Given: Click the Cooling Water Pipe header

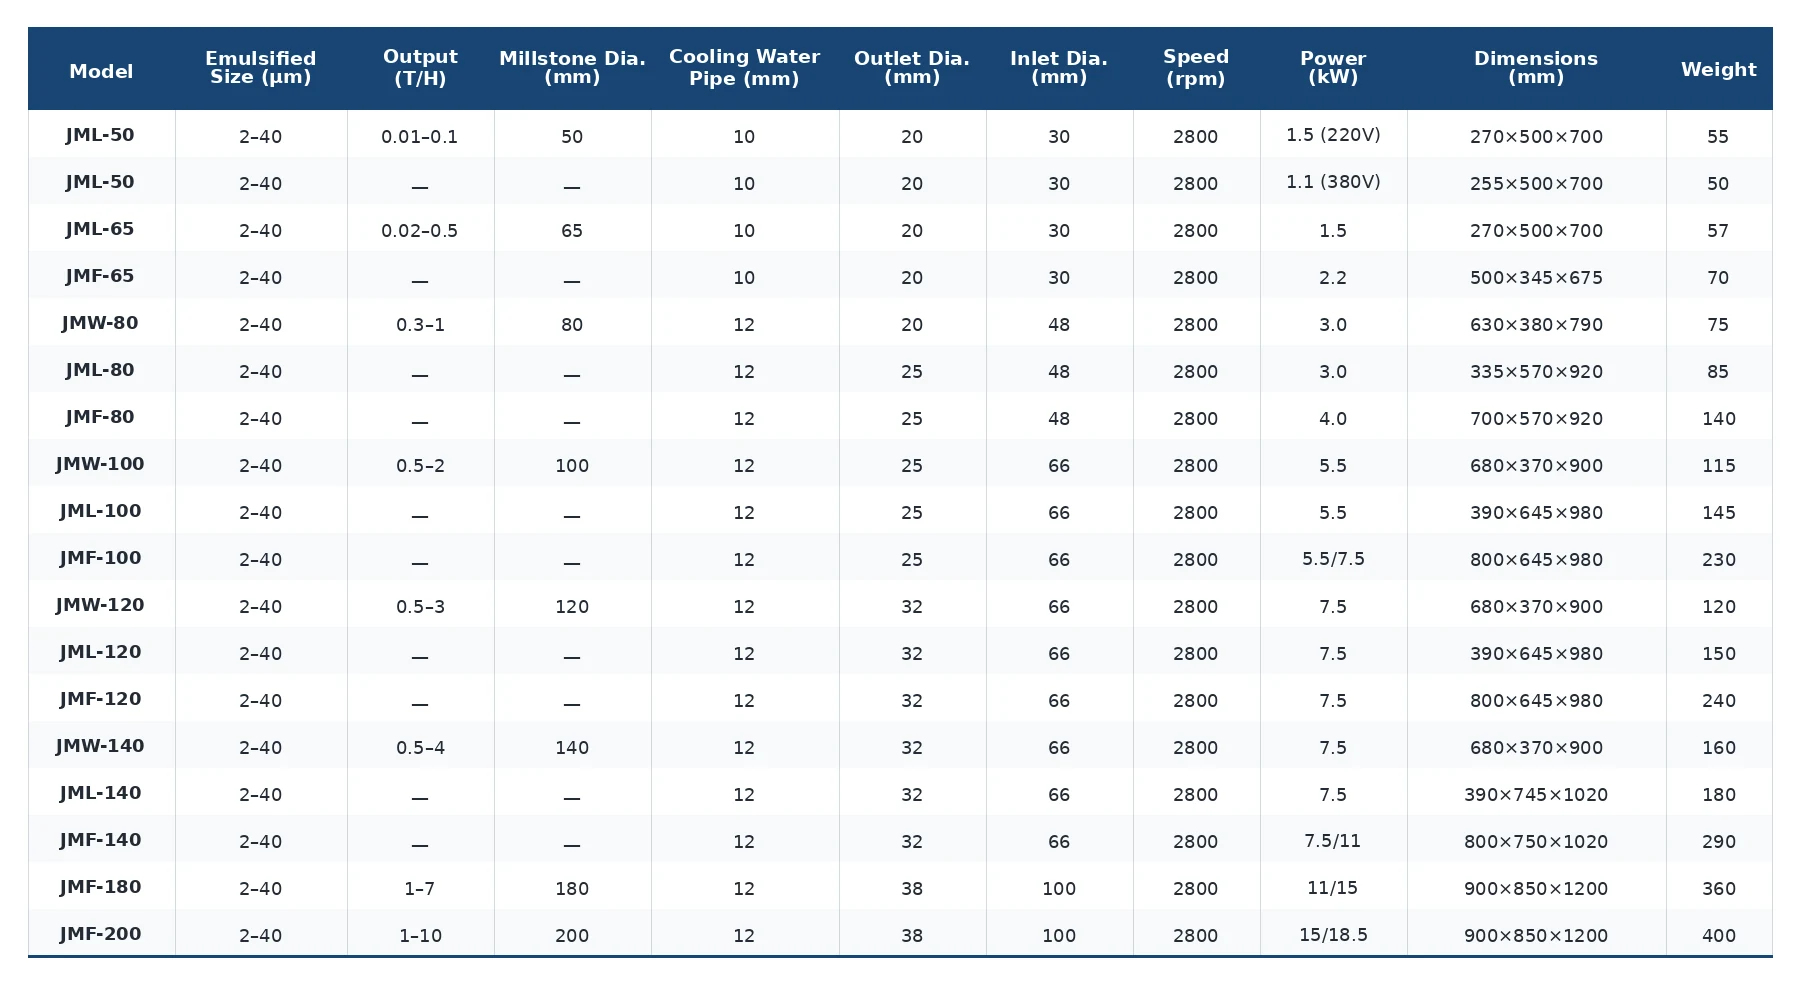Looking at the screenshot, I should [744, 68].
